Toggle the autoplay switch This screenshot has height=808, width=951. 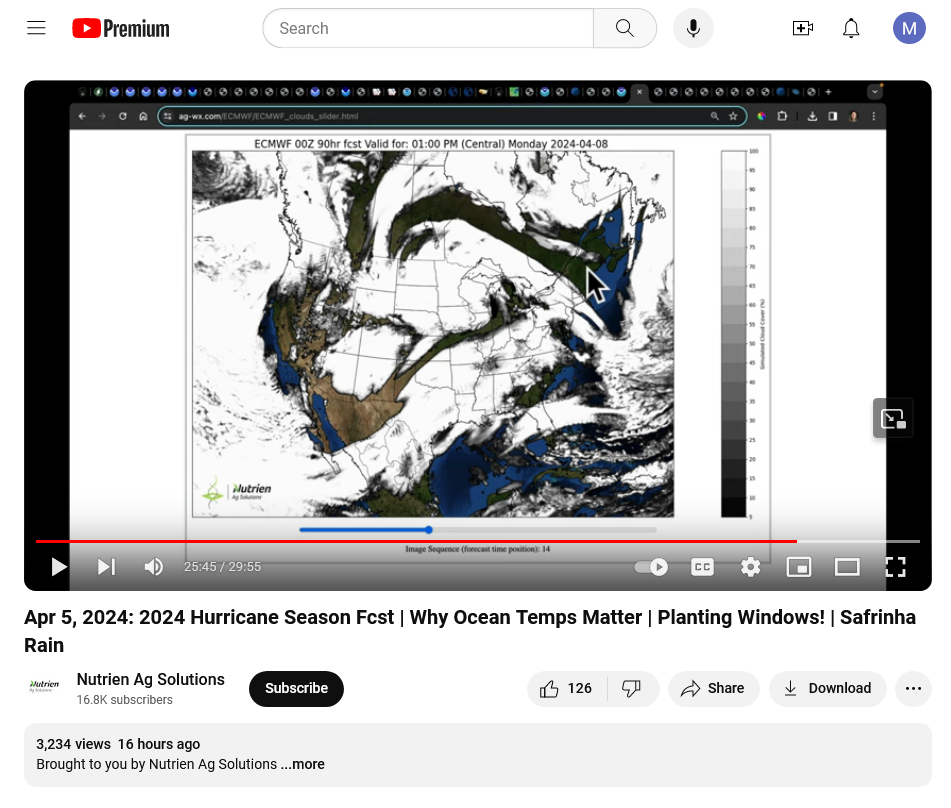tap(651, 567)
